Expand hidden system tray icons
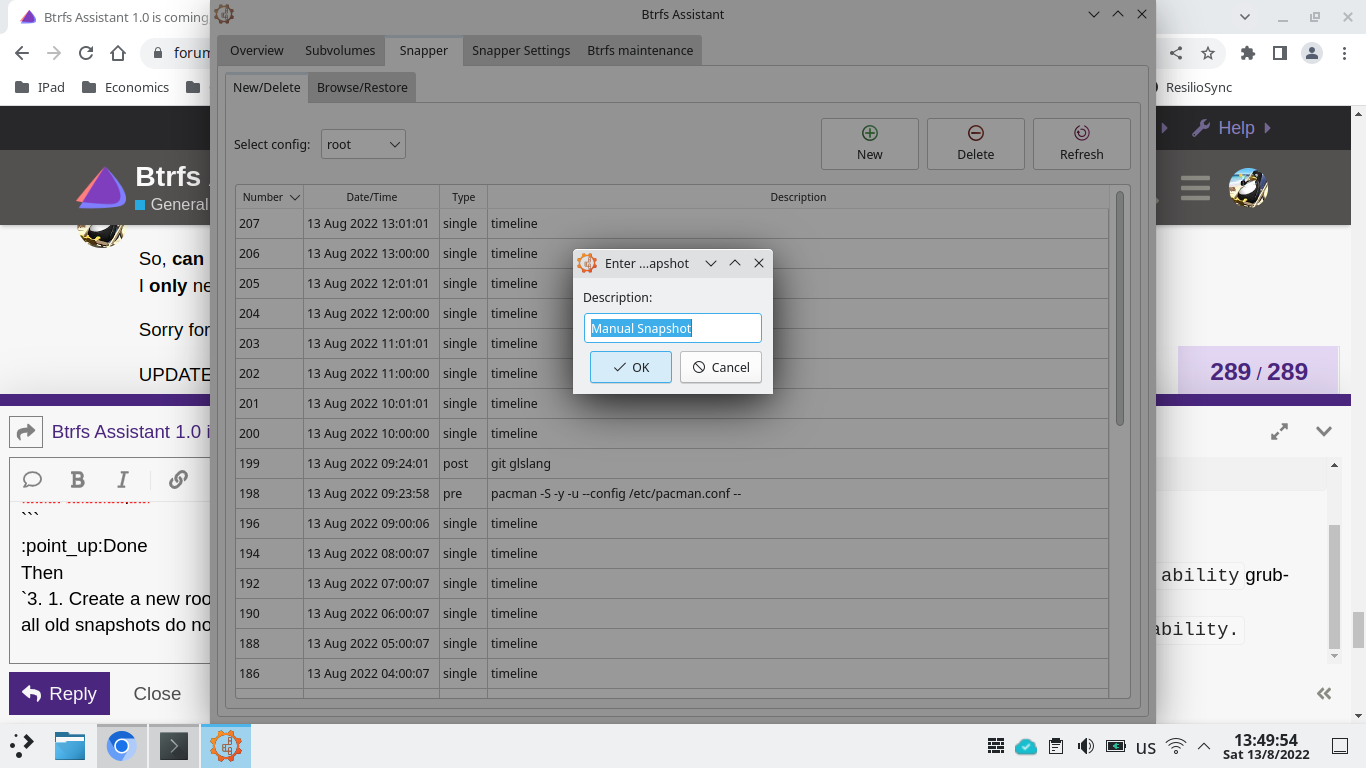1366x768 pixels. tap(1204, 746)
